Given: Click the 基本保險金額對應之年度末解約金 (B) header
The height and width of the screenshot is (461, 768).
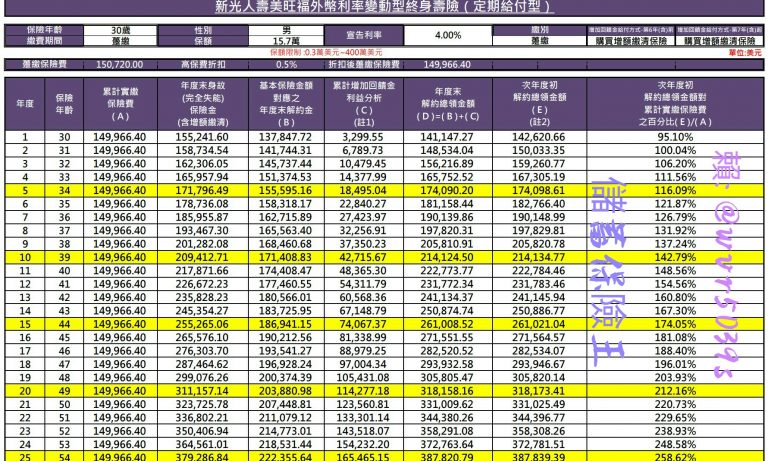Looking at the screenshot, I should click(286, 103).
